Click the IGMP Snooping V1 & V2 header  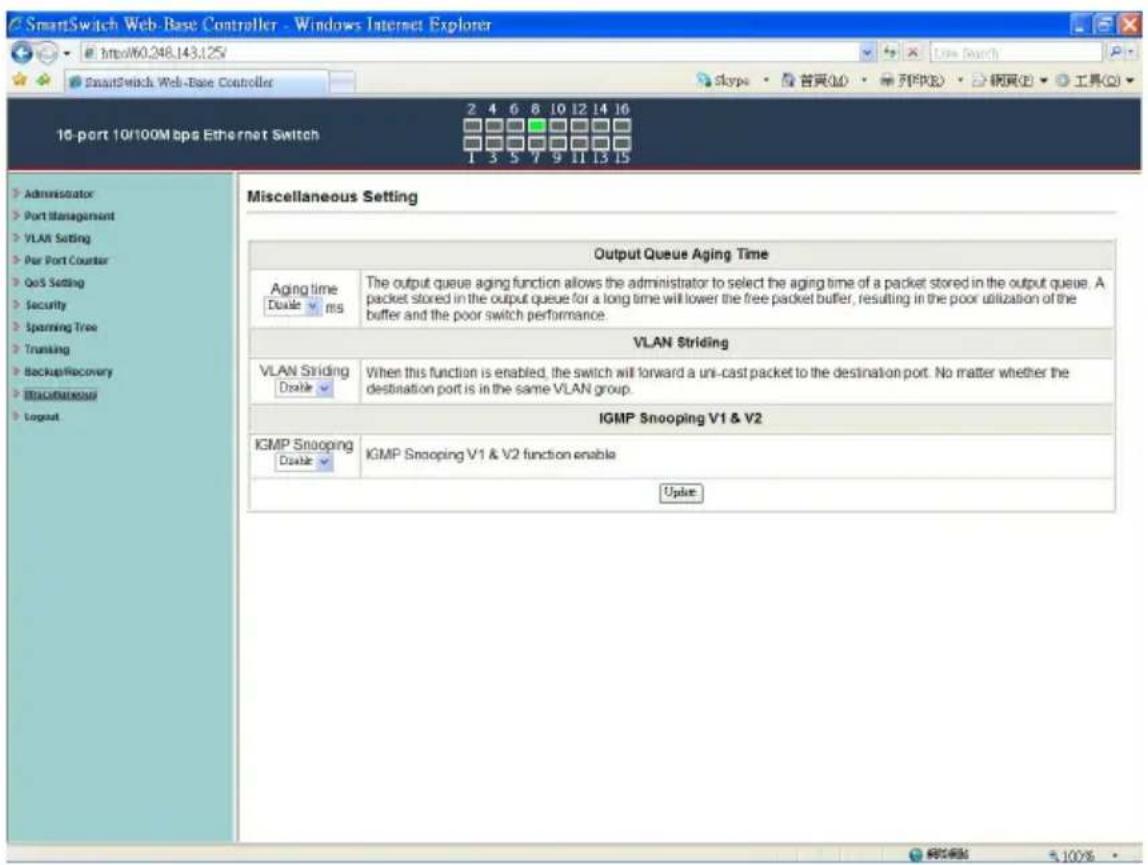pyautogui.click(x=681, y=418)
